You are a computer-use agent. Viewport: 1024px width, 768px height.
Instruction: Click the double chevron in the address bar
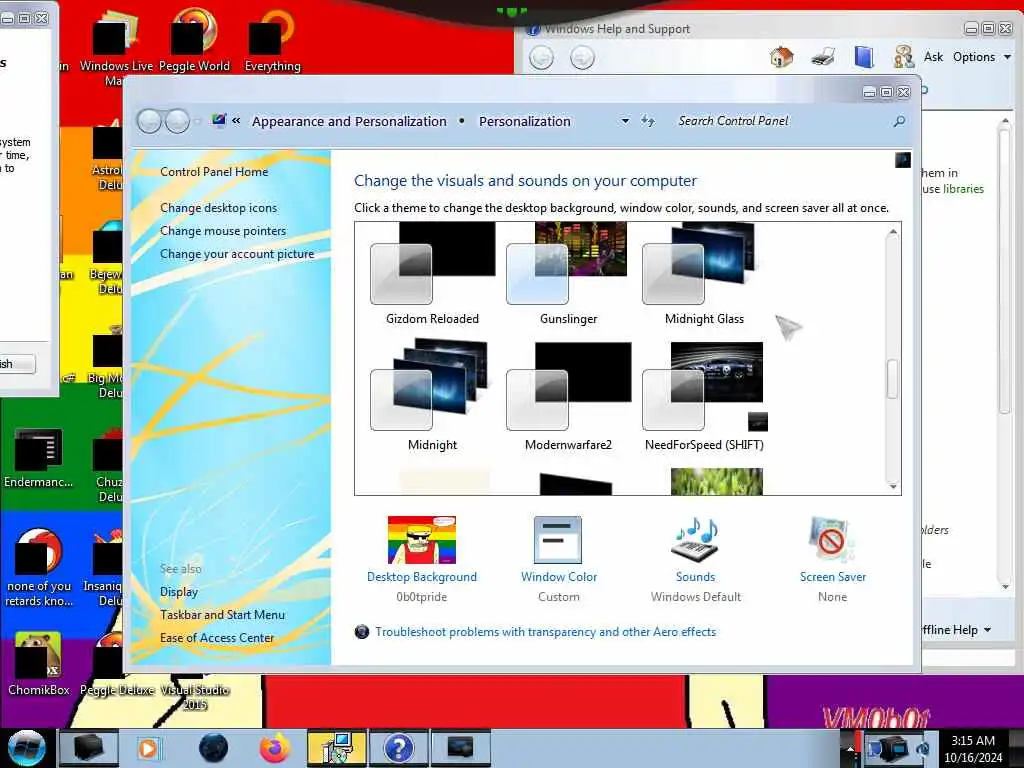pos(236,121)
